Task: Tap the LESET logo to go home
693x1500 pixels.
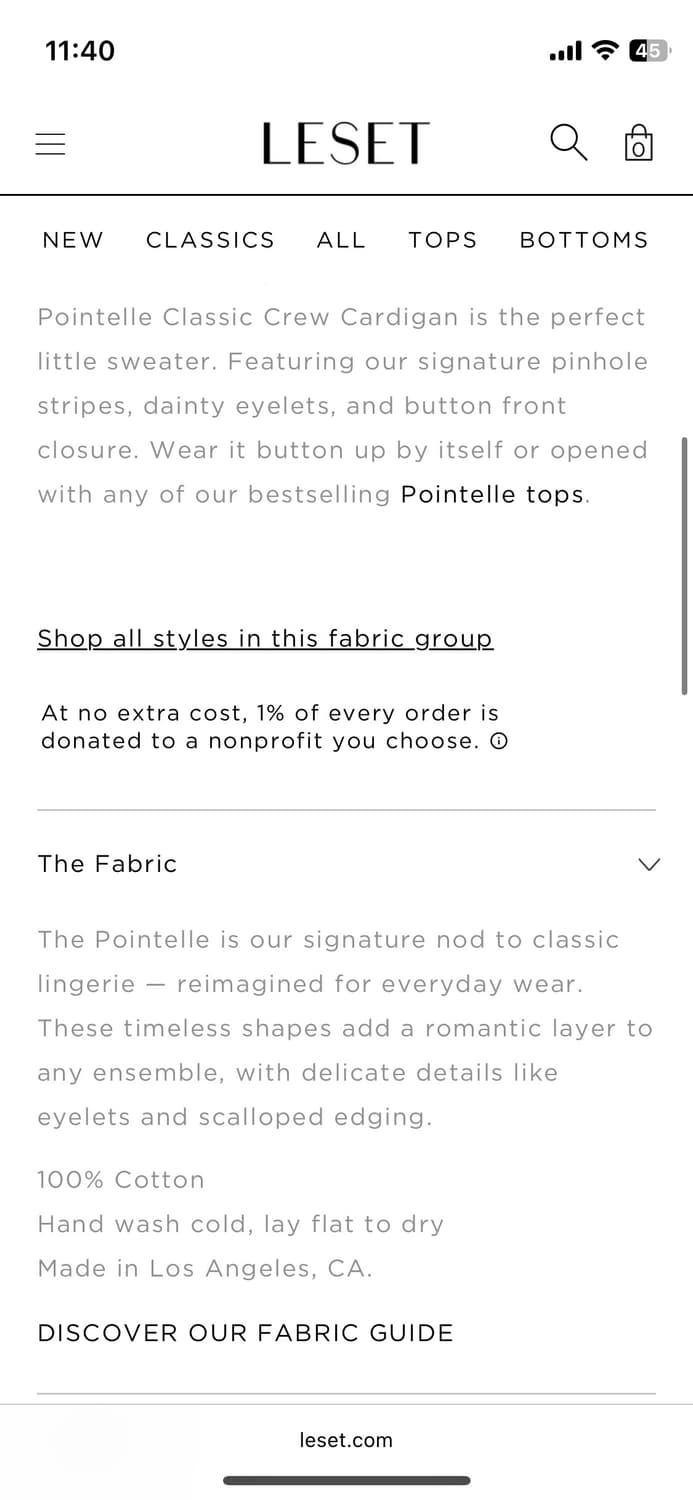Action: click(x=346, y=144)
